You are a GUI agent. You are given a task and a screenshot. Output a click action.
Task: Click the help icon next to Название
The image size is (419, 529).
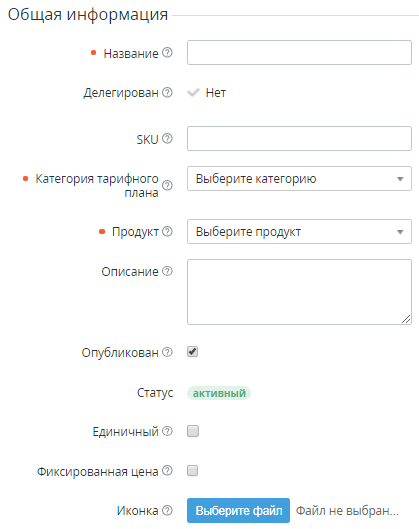click(x=167, y=53)
